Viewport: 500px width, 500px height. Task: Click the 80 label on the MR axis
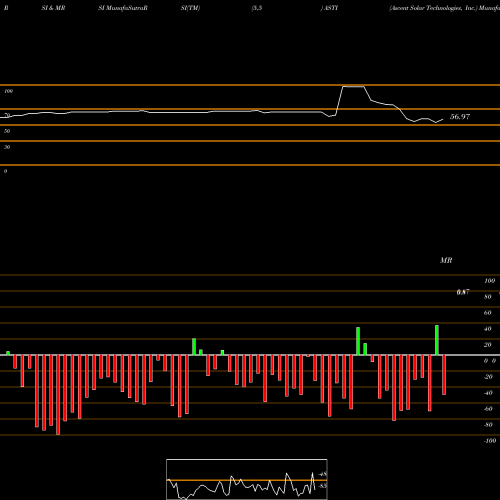(x=488, y=297)
